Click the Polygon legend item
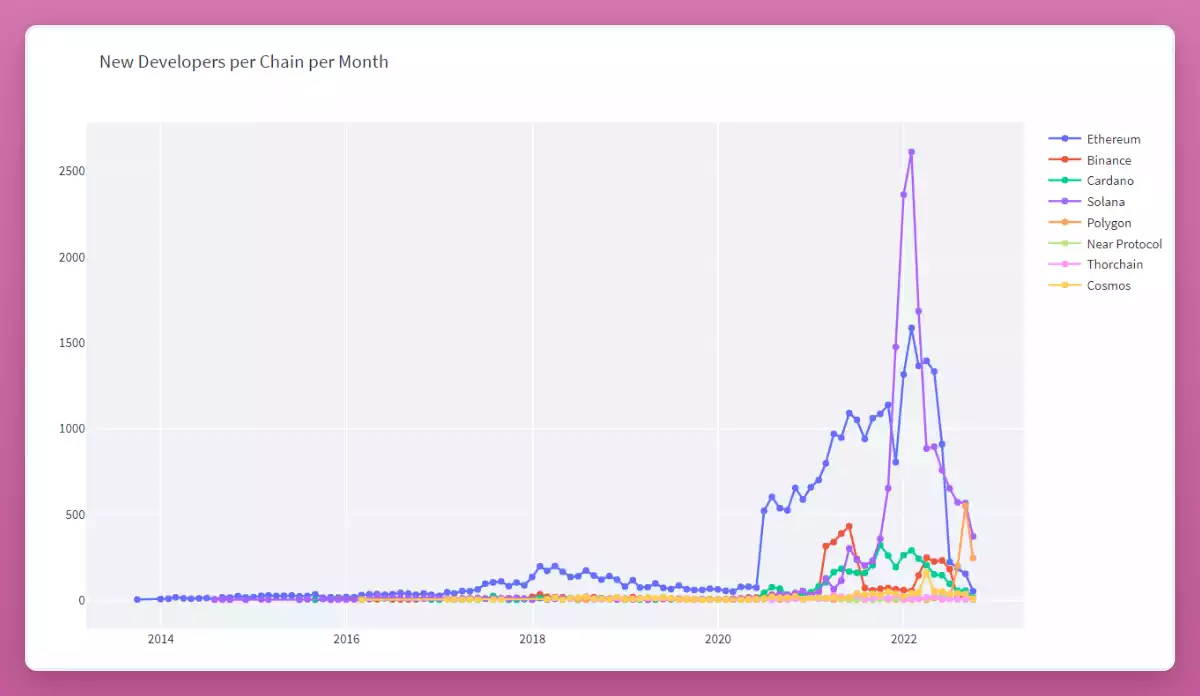The height and width of the screenshot is (696, 1200). click(x=1108, y=223)
